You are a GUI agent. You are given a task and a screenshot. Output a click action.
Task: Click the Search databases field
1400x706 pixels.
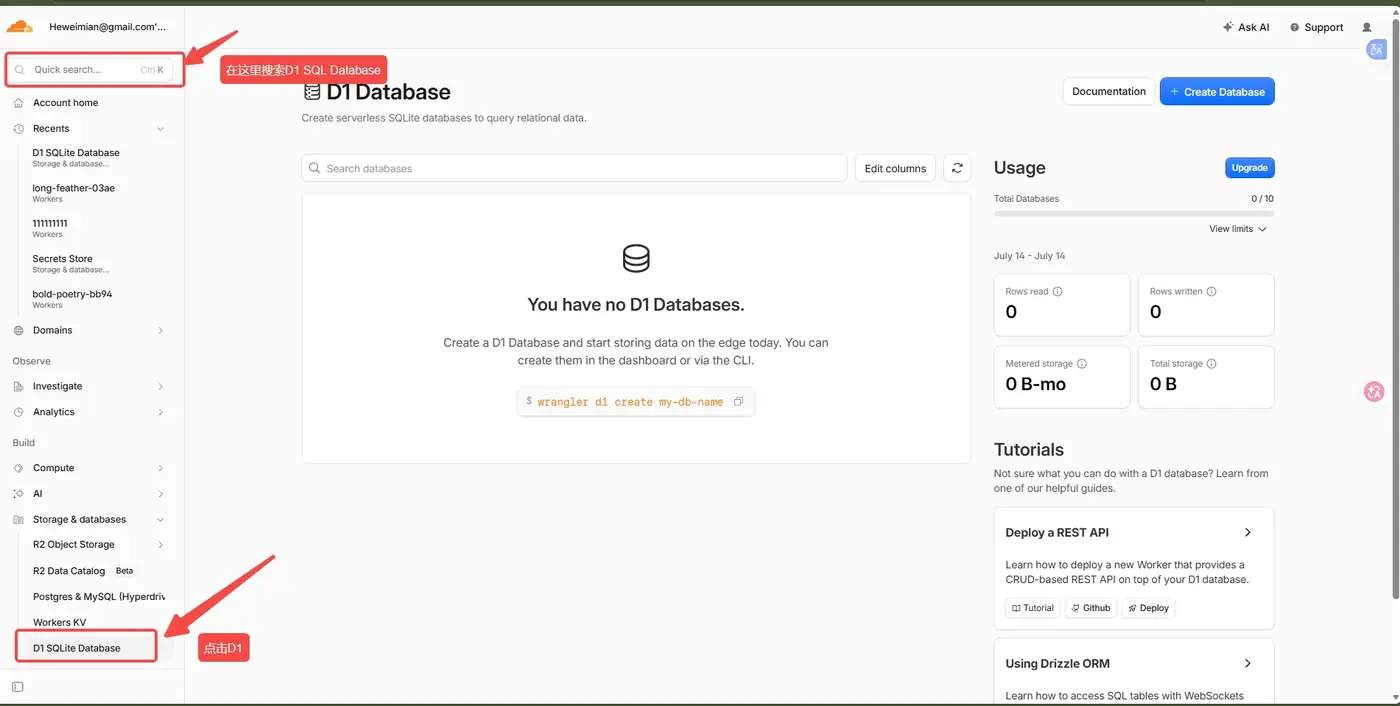coord(574,168)
